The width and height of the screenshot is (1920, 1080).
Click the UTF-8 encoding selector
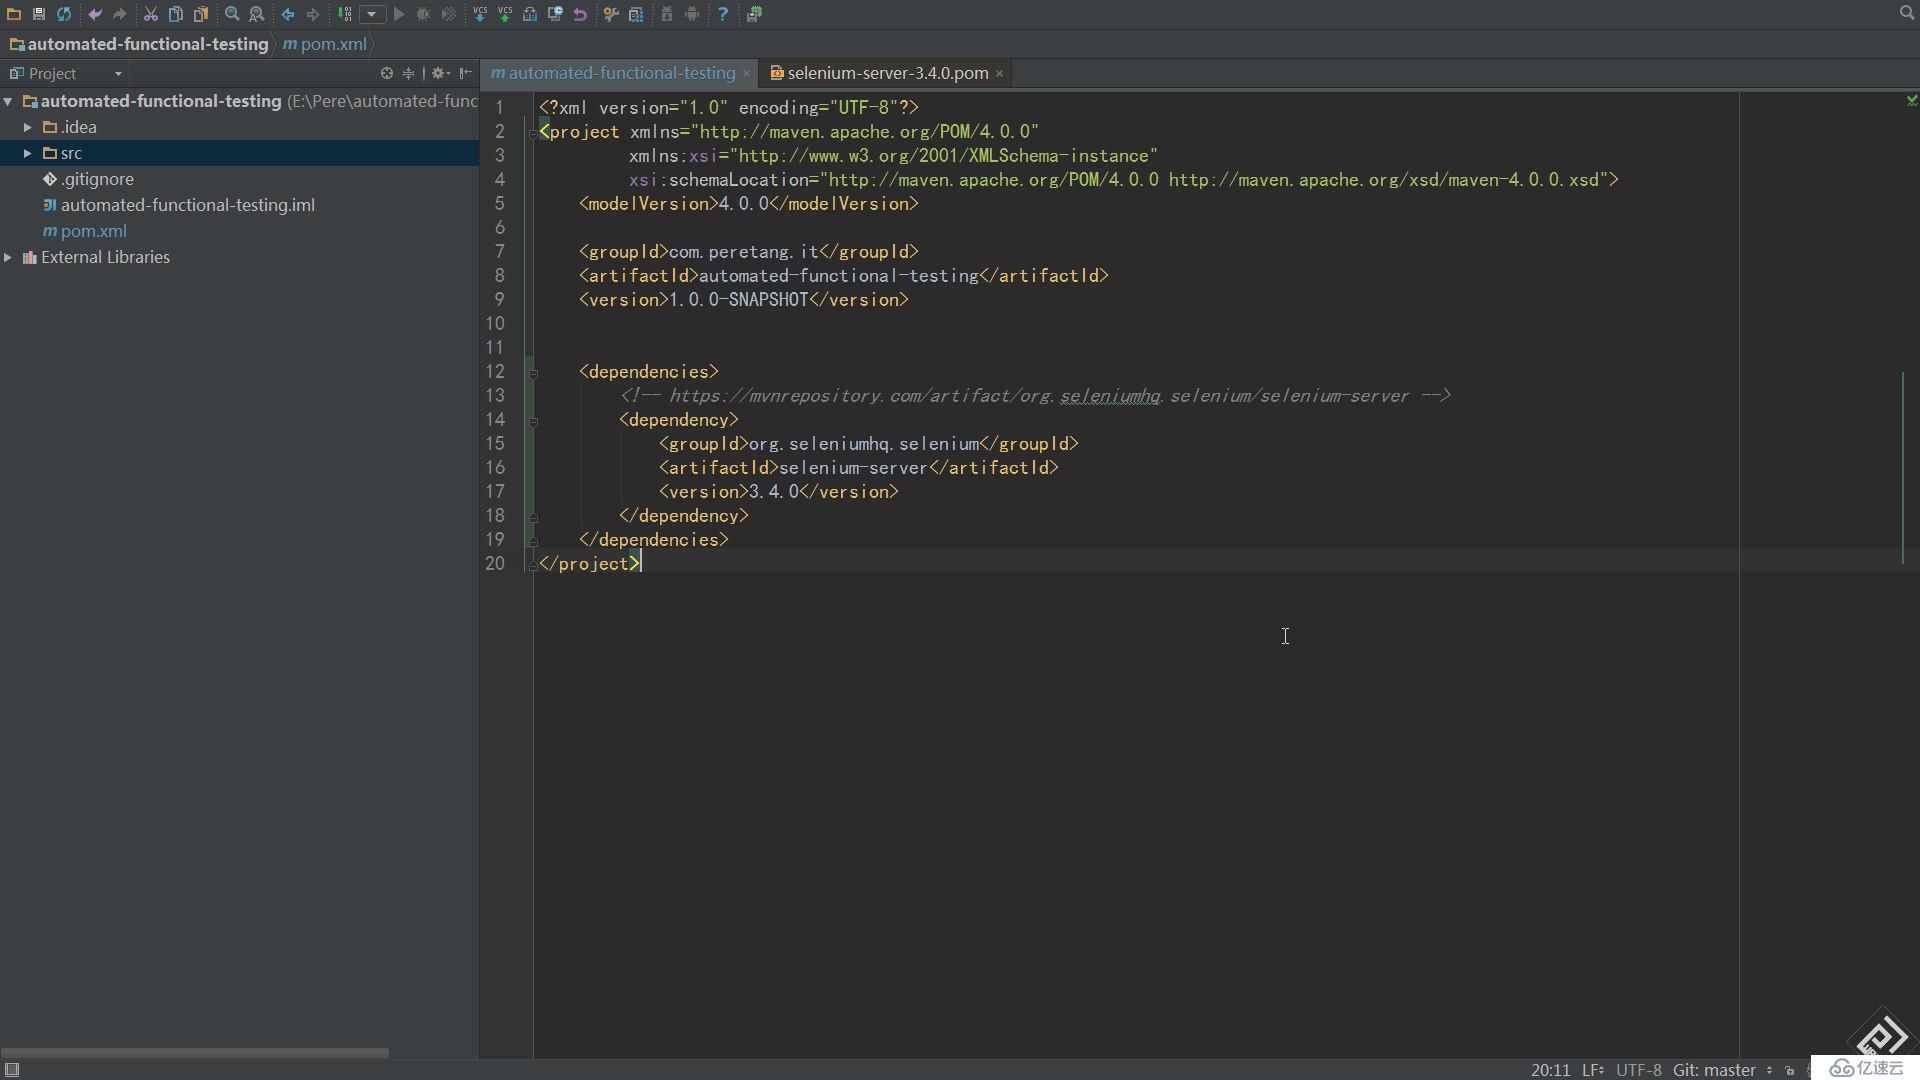pyautogui.click(x=1638, y=1069)
